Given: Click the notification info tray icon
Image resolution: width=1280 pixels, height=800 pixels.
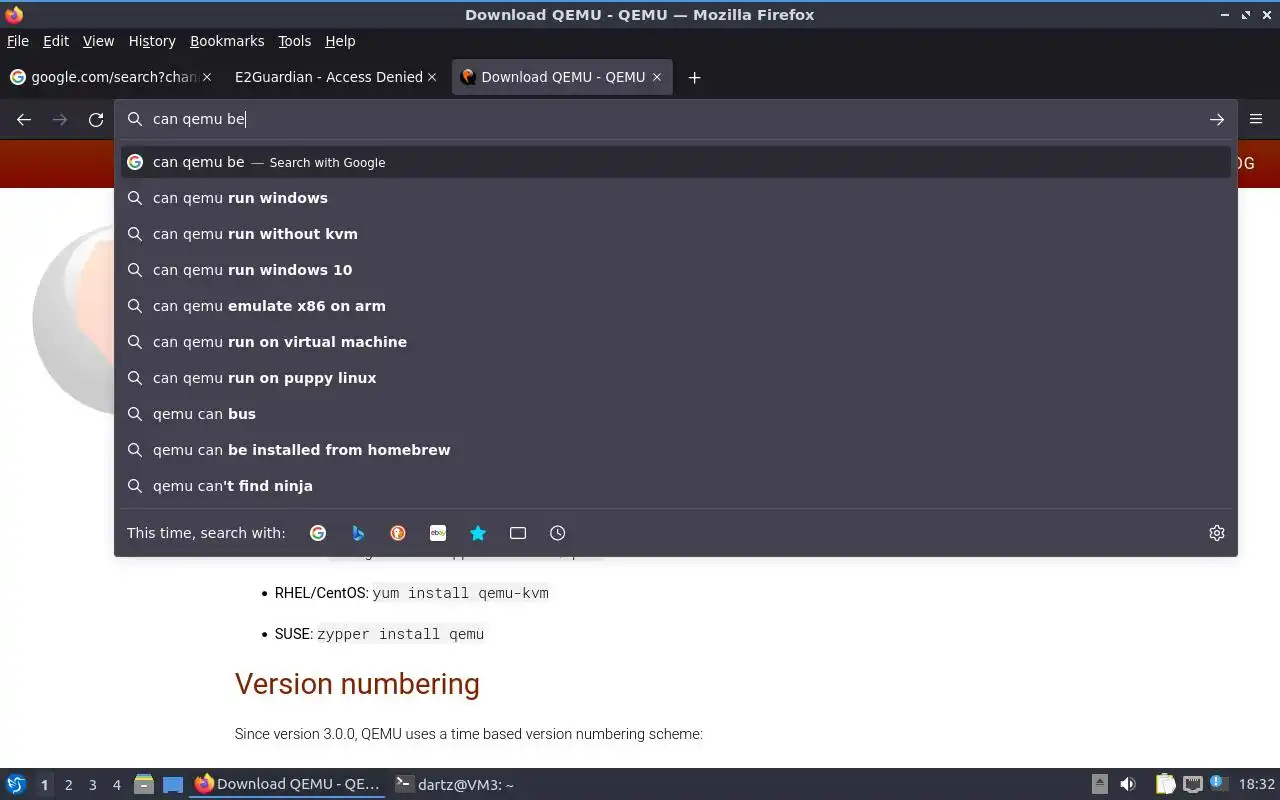Looking at the screenshot, I should click(1218, 783).
